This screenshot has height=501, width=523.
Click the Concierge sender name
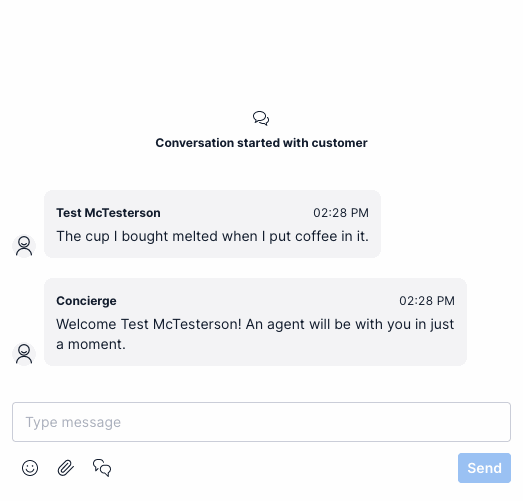(86, 301)
